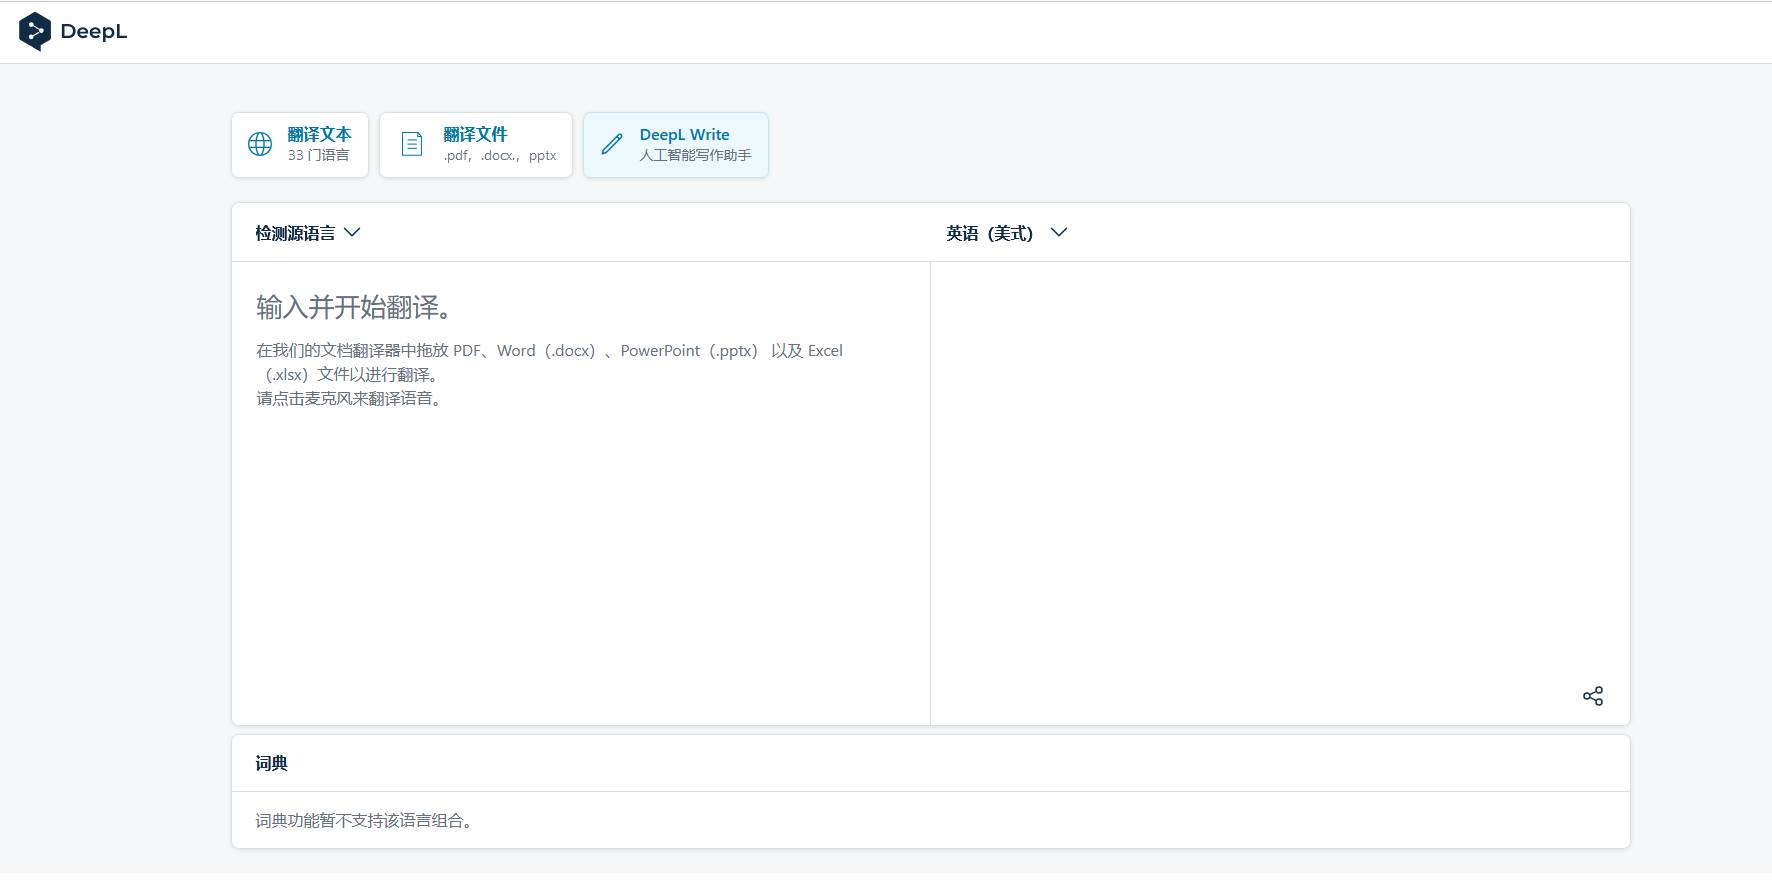This screenshot has height=891, width=1772.
Task: Click the document icon on 翻译文件 tab
Action: (412, 144)
